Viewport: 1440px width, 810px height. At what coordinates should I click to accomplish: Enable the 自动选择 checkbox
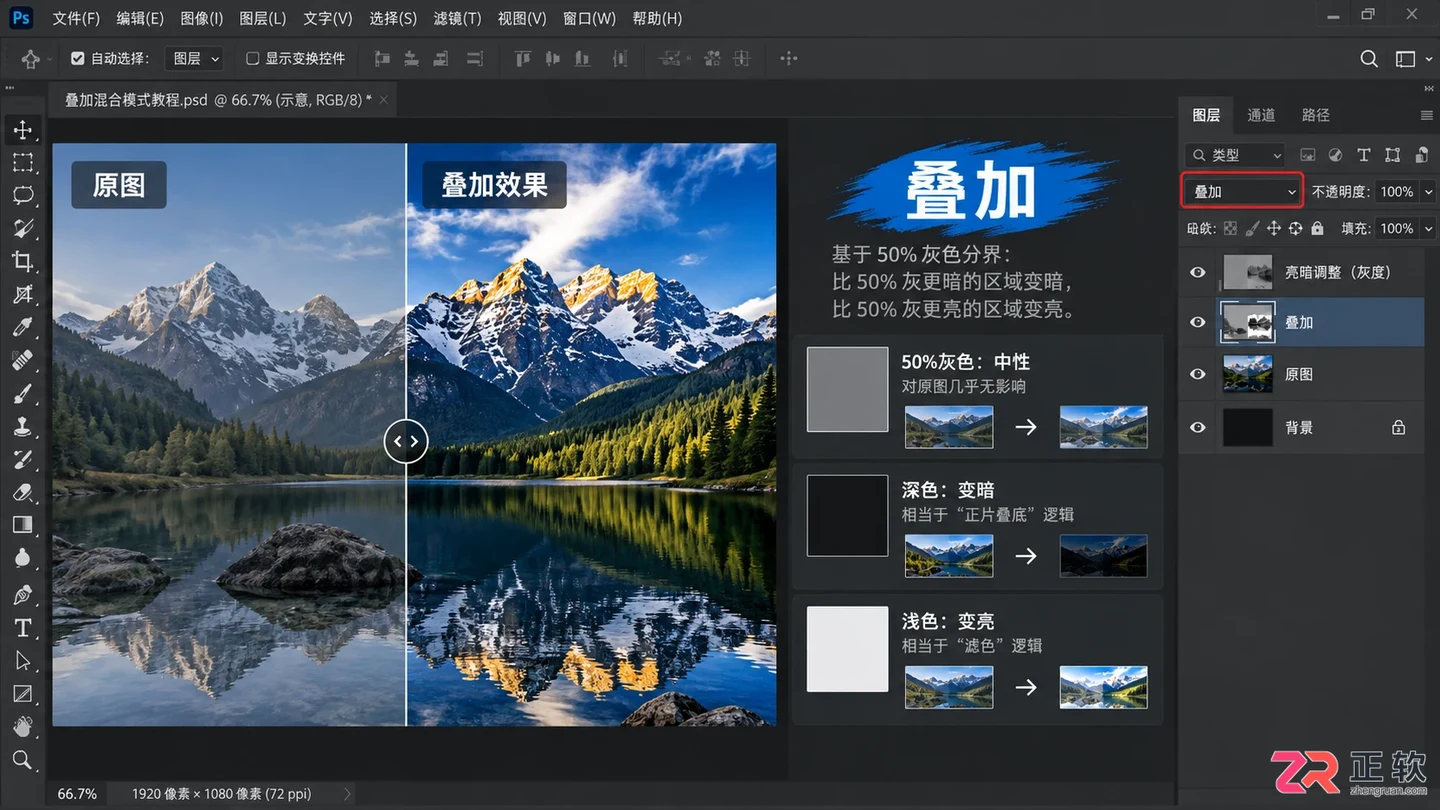point(78,59)
